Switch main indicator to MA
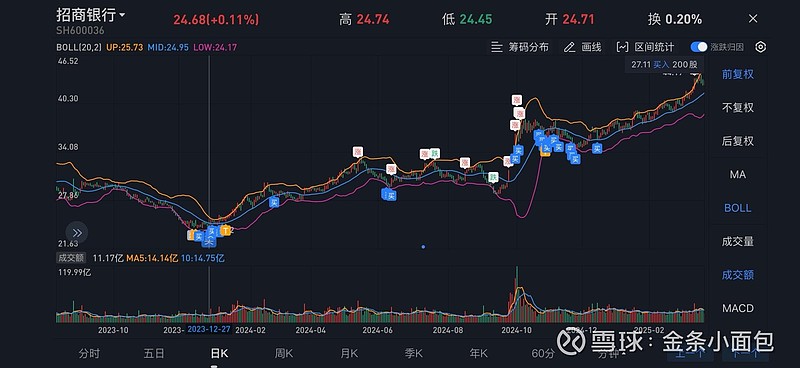 point(737,175)
